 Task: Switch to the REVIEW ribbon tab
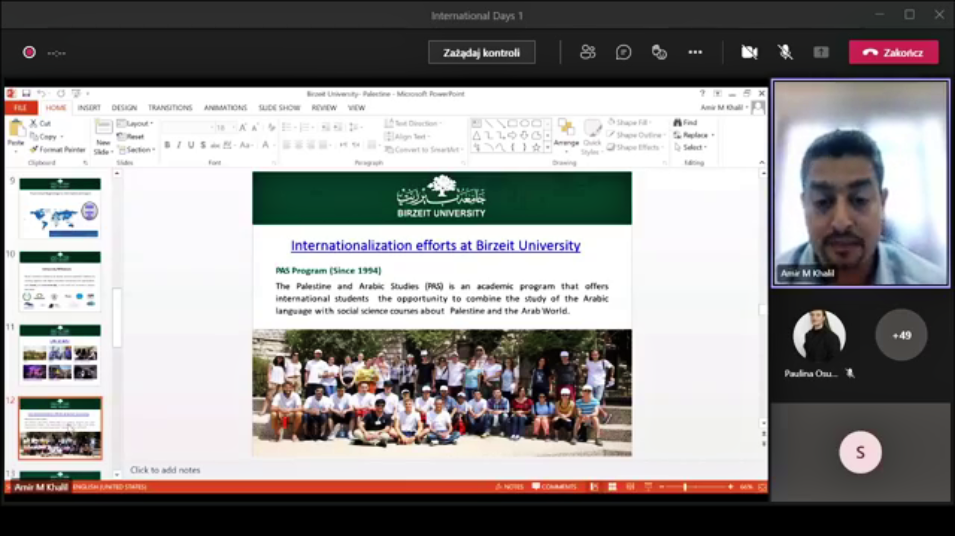324,108
